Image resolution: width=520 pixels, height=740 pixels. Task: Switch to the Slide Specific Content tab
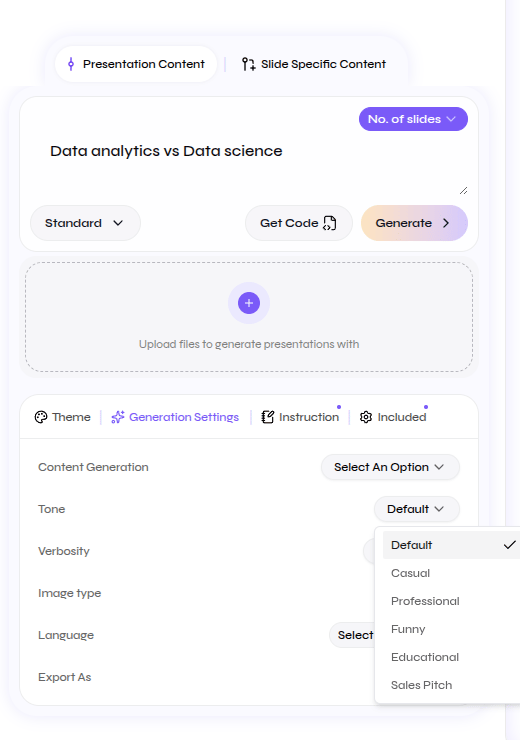[314, 64]
